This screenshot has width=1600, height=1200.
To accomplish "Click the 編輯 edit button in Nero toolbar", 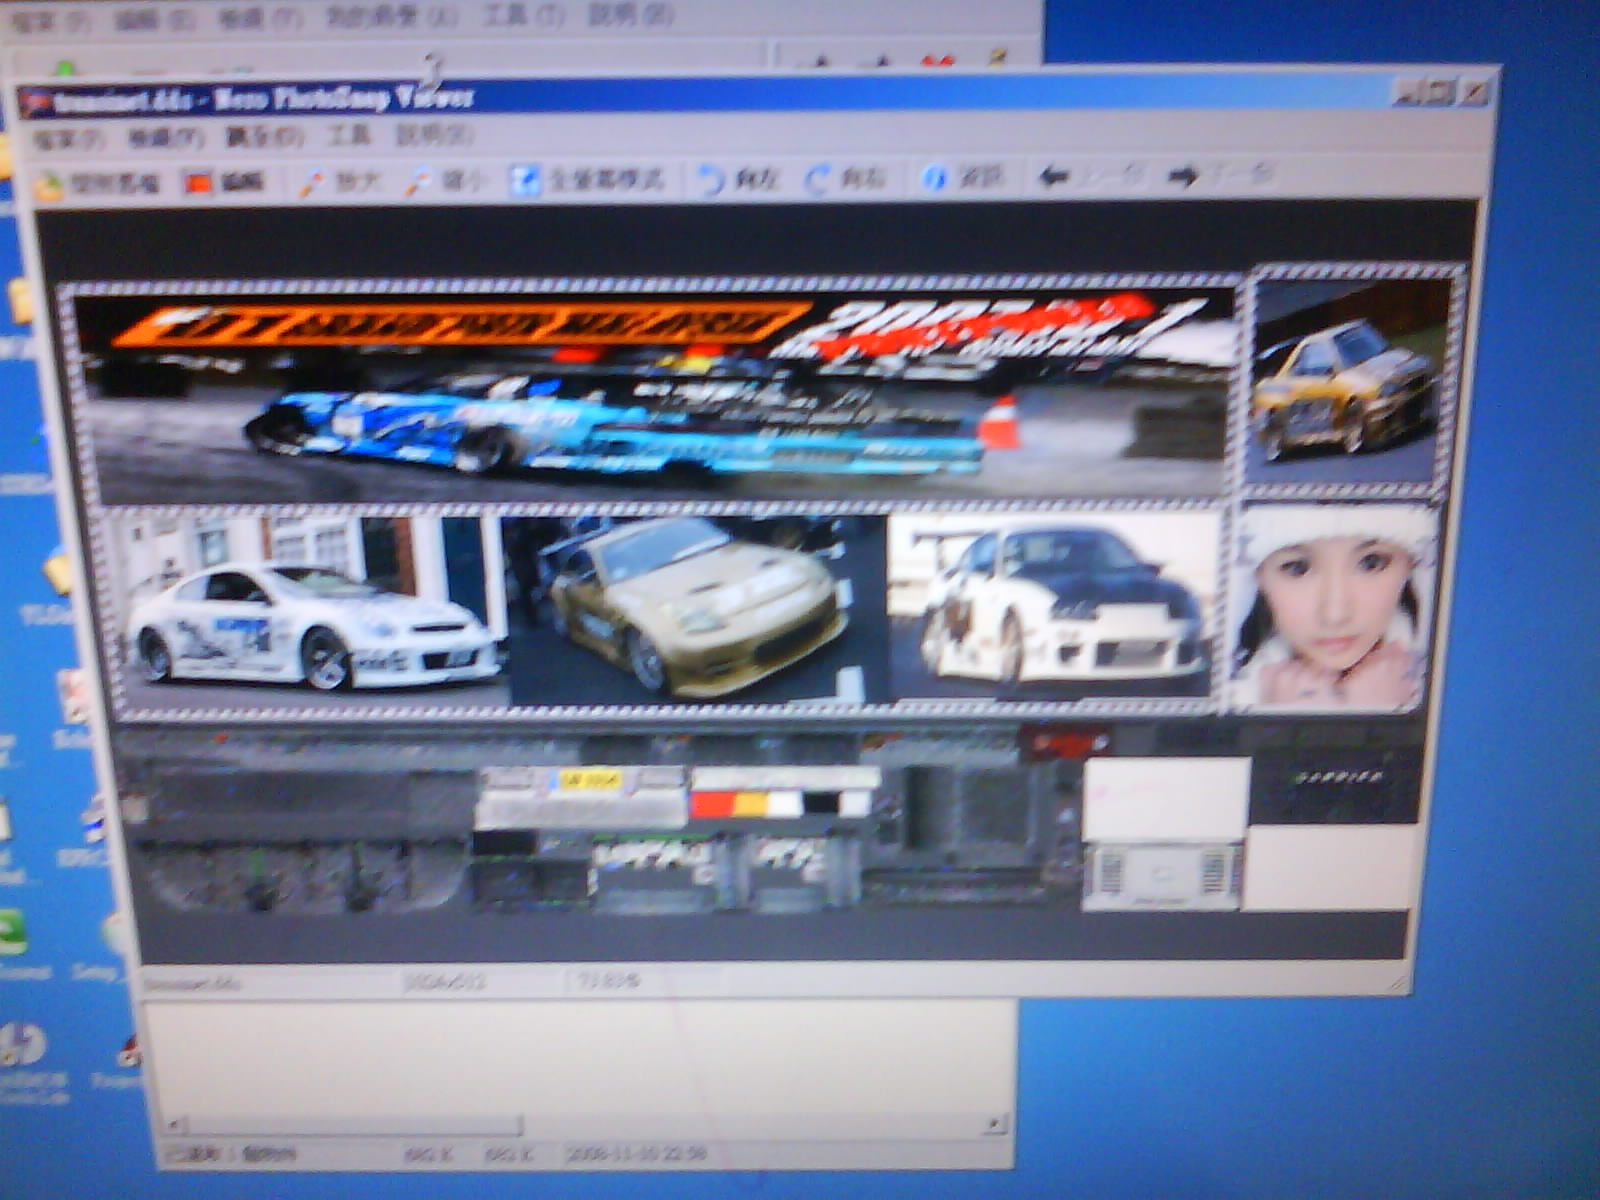I will 224,182.
